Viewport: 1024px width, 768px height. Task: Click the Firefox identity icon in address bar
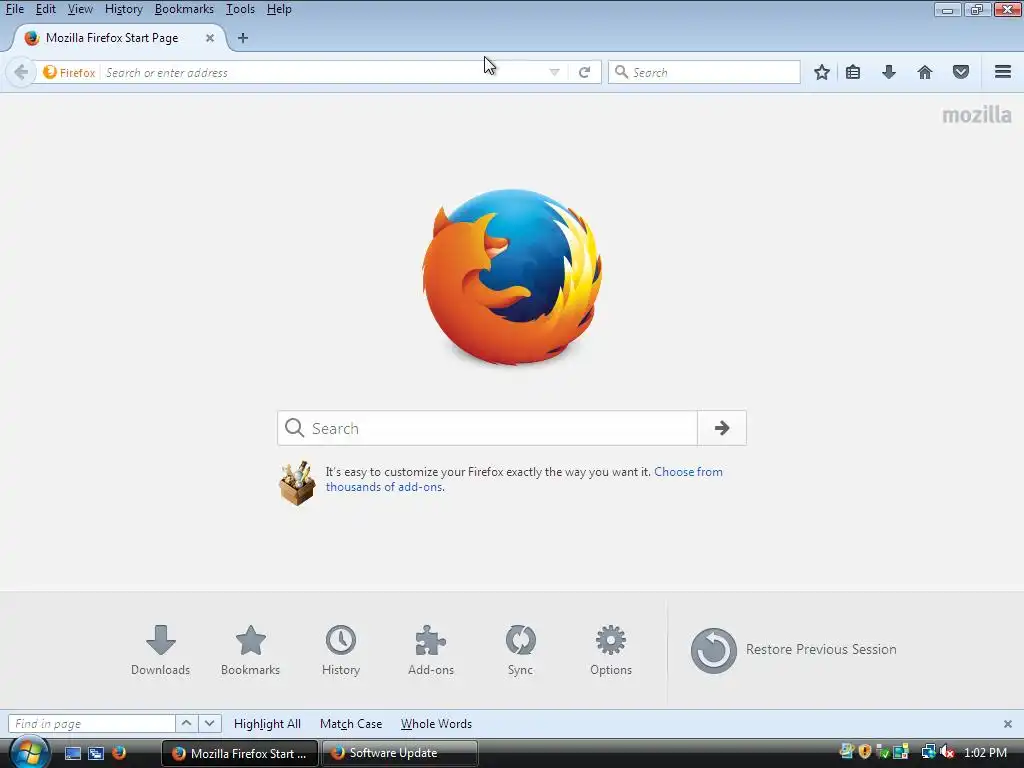(x=50, y=72)
